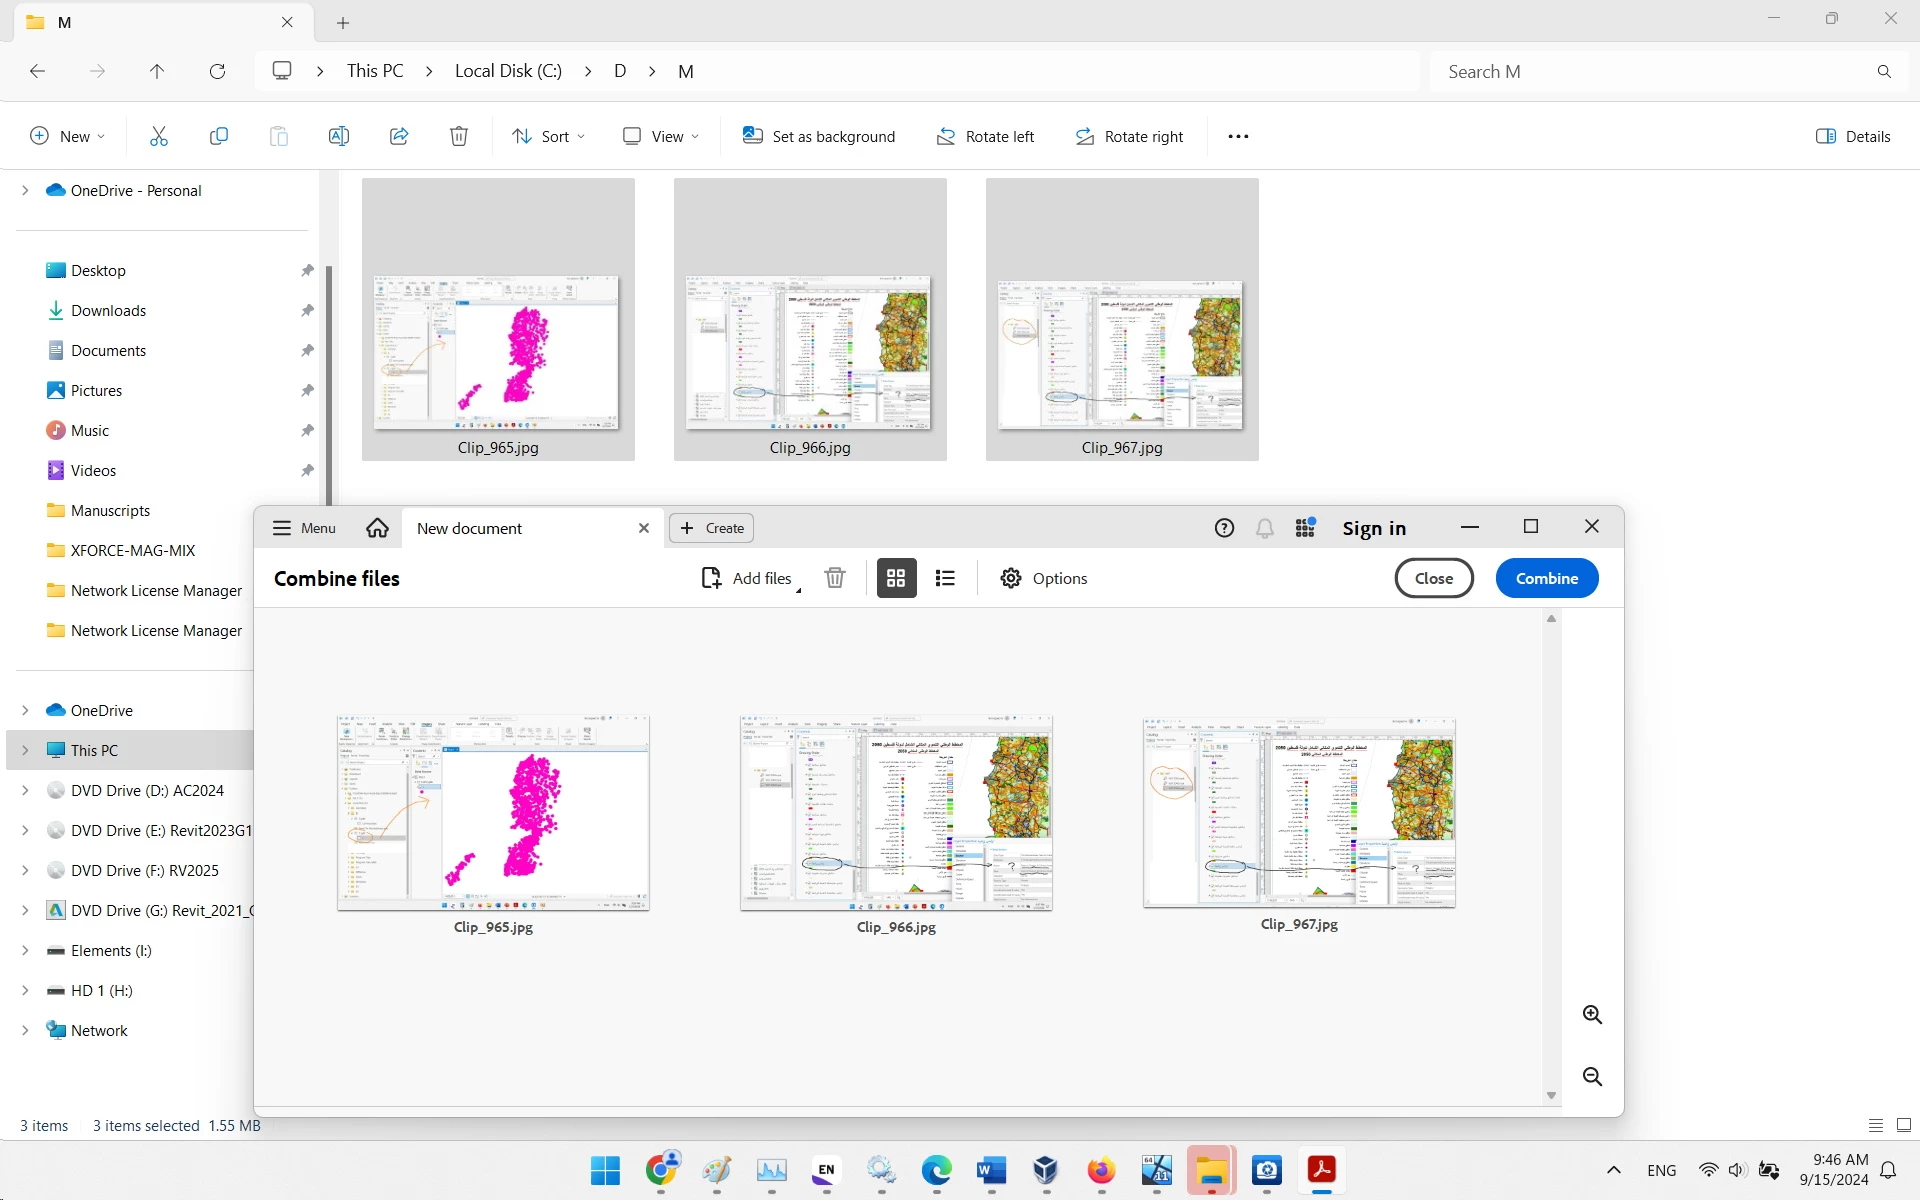Screen dimensions: 1920x1200
Task: Zoom out on the combine thumbnails
Action: pyautogui.click(x=1592, y=1077)
